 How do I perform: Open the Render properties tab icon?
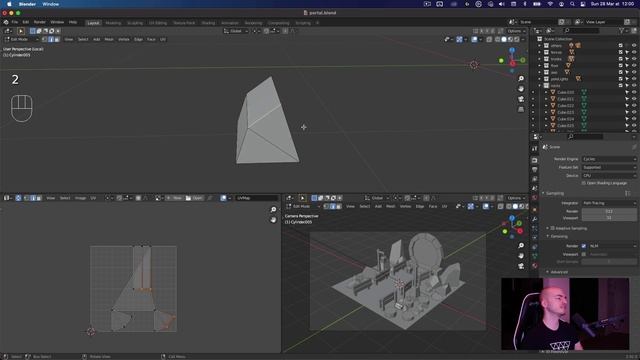point(535,160)
